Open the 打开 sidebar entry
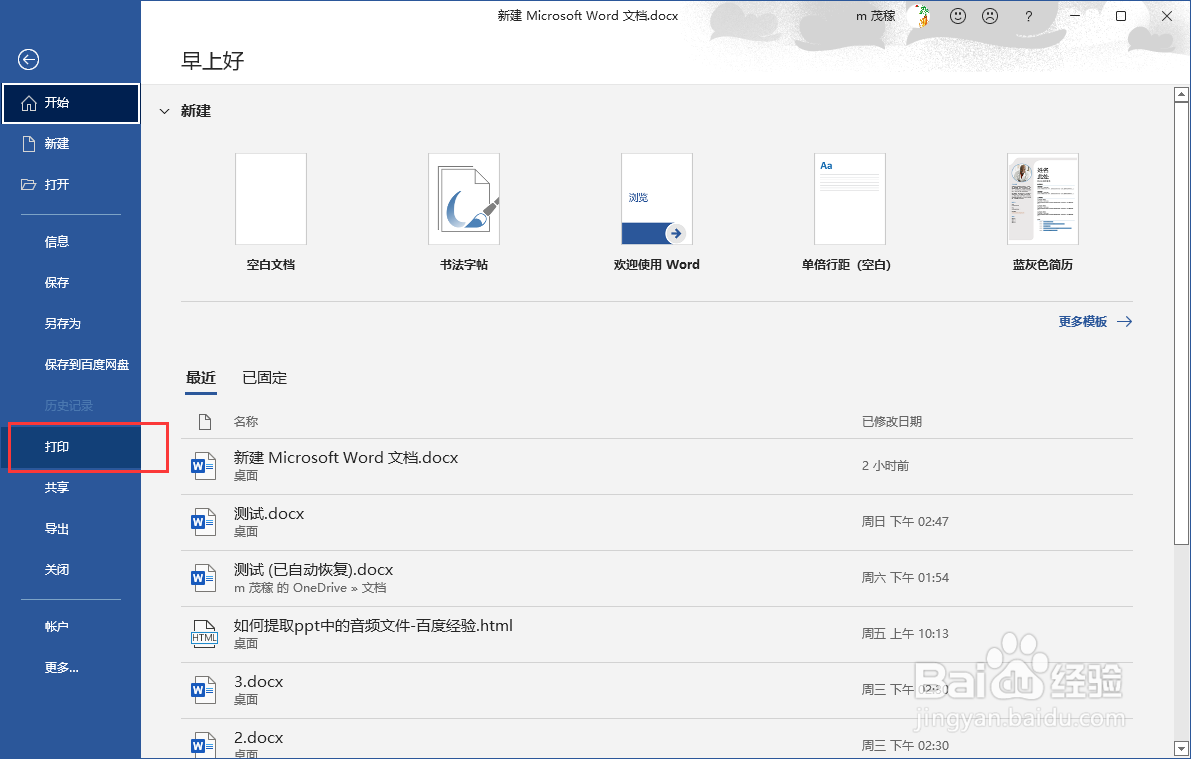 tap(71, 185)
